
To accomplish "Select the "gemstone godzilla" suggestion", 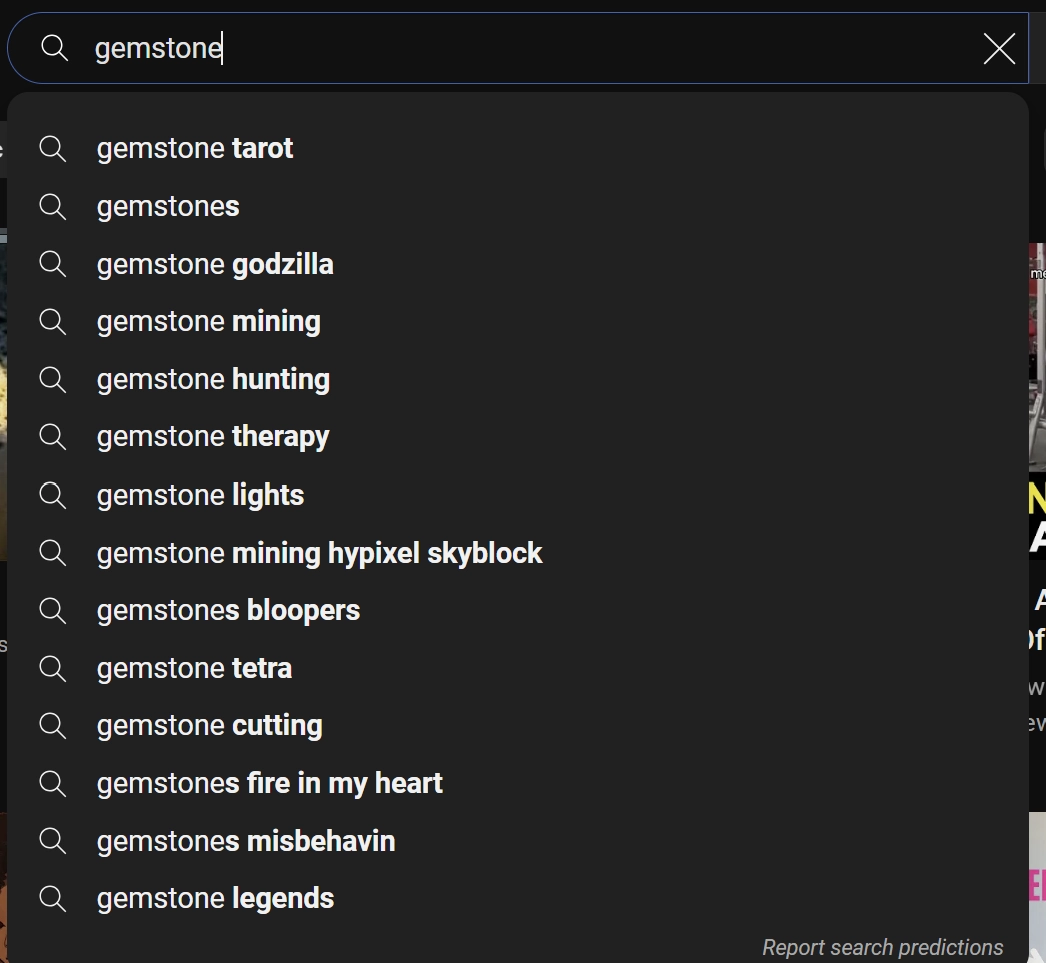I will coord(215,263).
